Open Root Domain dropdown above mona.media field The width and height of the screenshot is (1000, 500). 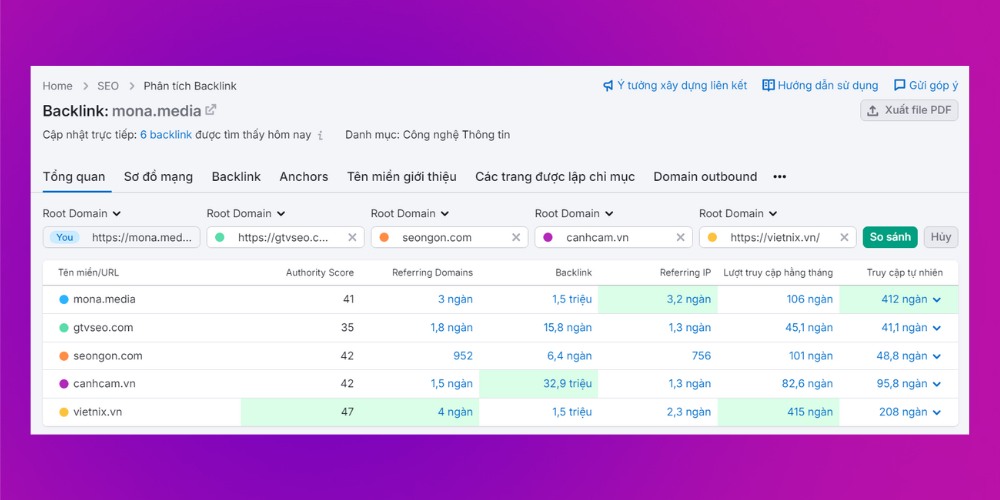click(x=82, y=214)
